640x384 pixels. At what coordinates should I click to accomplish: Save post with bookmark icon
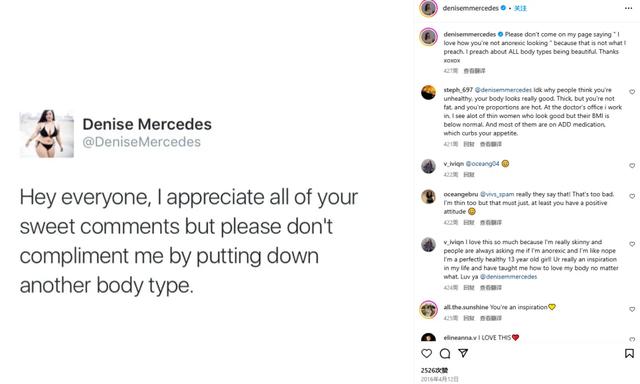(629, 353)
